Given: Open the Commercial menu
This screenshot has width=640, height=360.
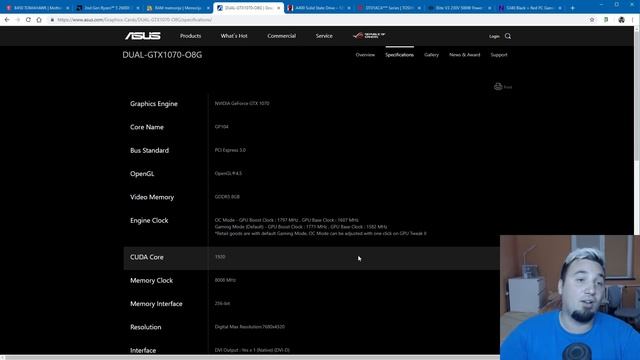Looking at the screenshot, I should coord(282,36).
